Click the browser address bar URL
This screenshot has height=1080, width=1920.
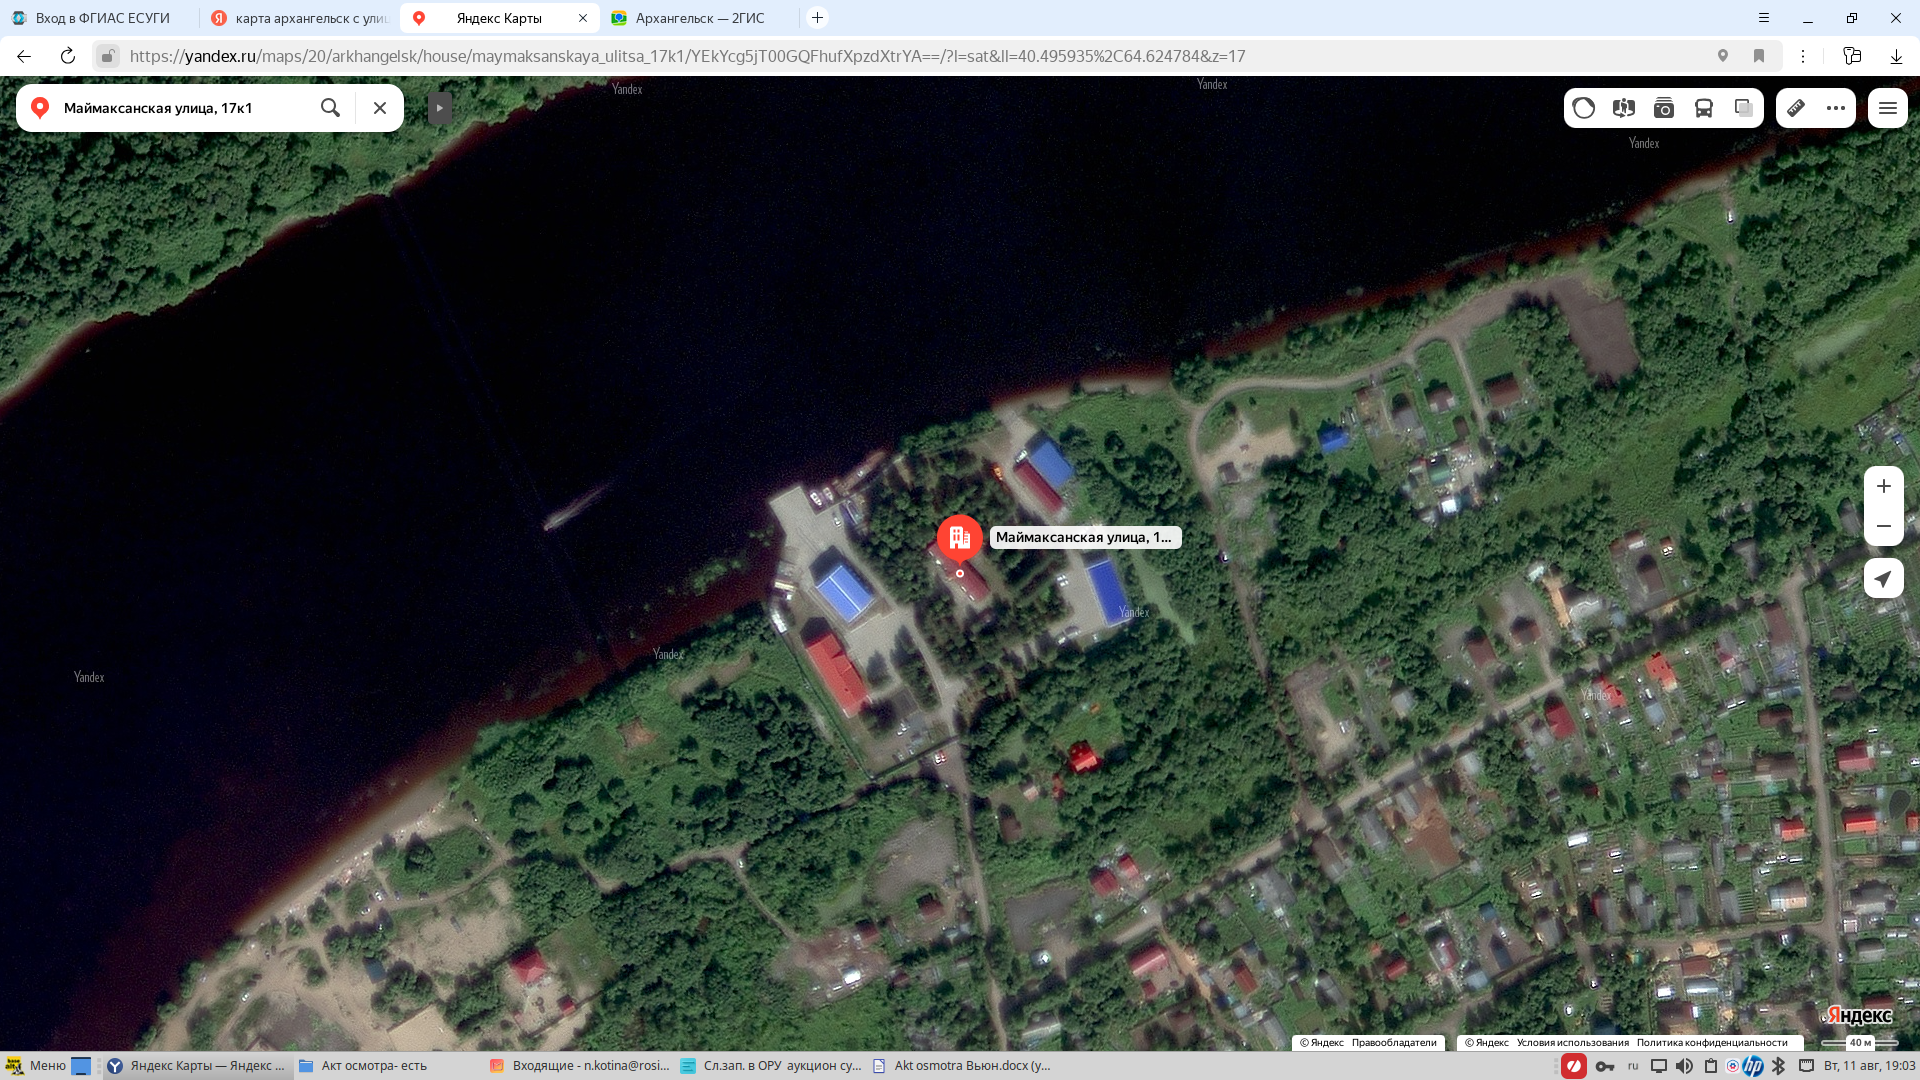687,56
